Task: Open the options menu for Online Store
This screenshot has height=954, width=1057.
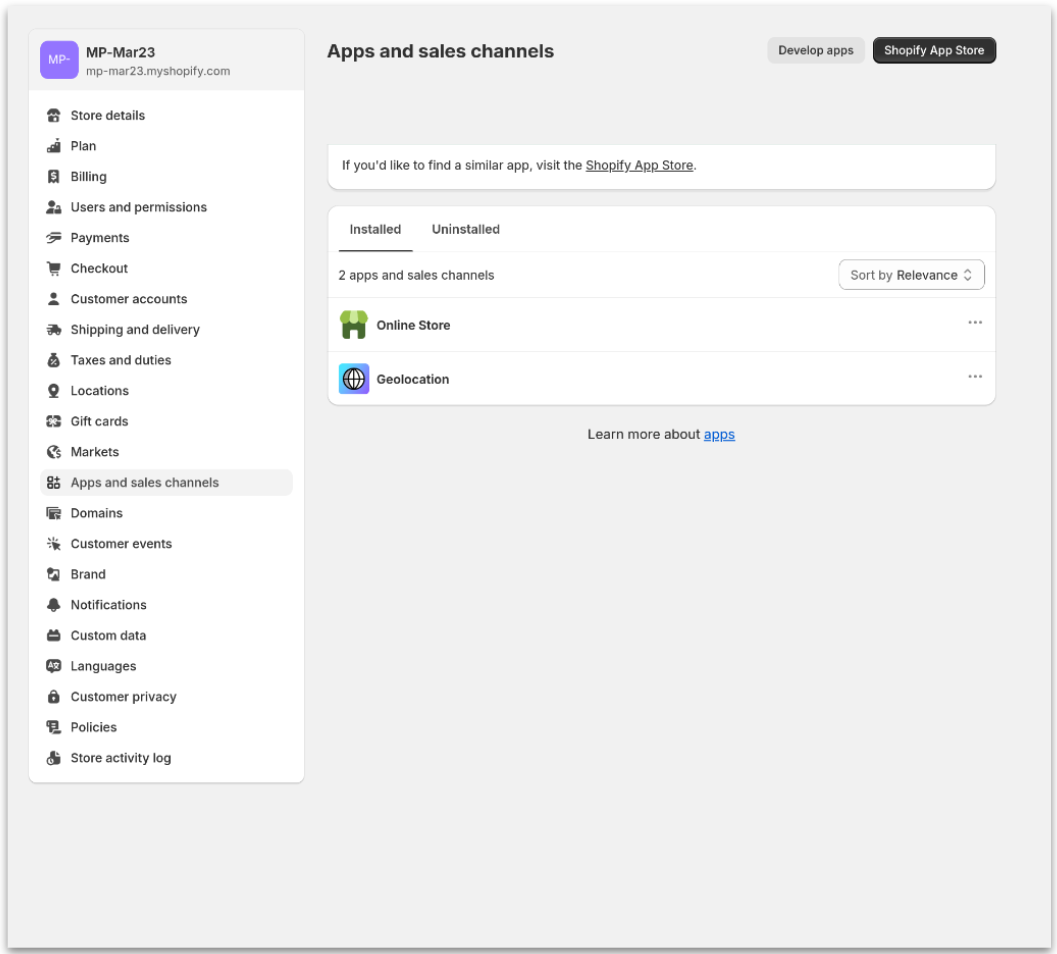Action: point(975,323)
